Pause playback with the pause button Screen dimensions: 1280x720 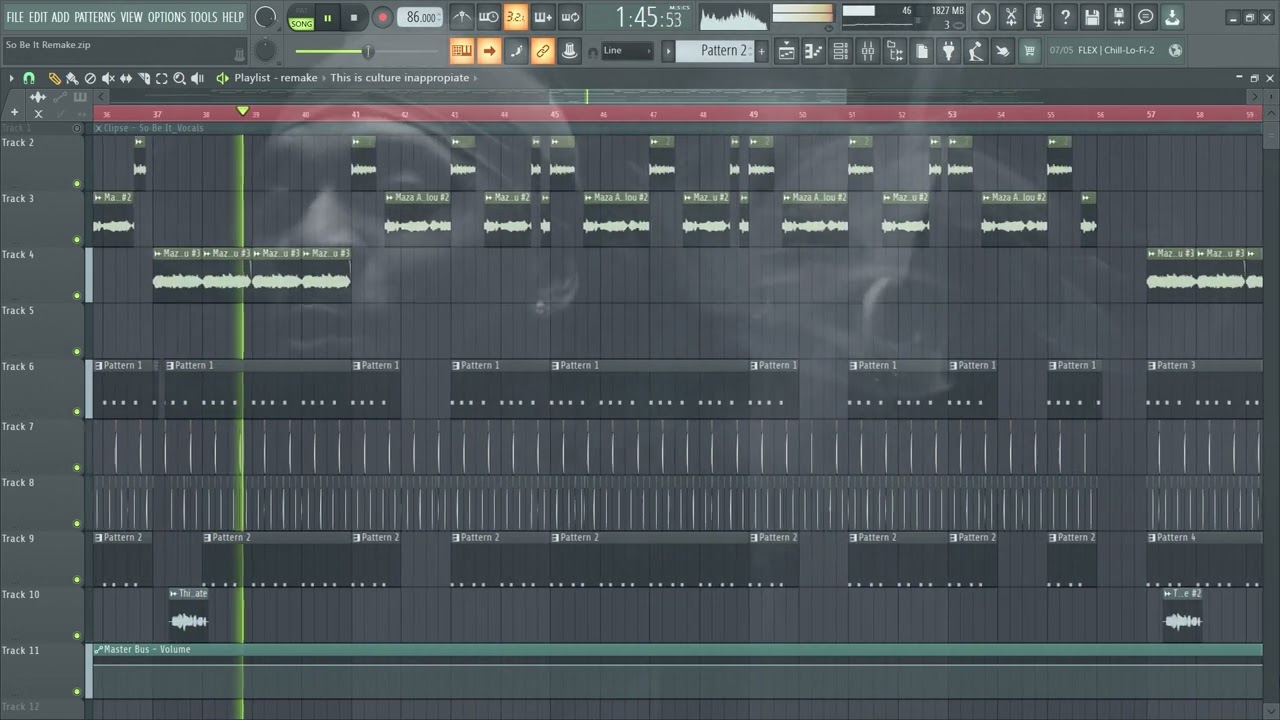point(327,17)
